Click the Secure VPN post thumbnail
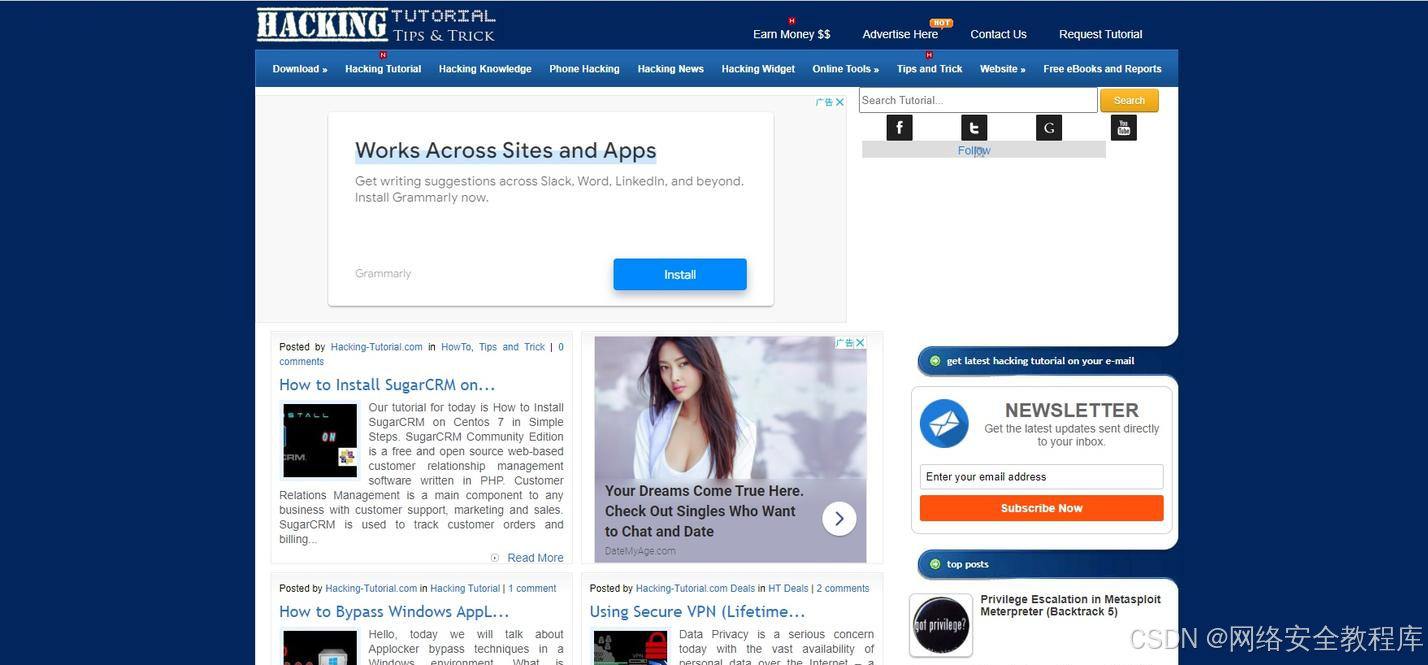 coord(630,647)
